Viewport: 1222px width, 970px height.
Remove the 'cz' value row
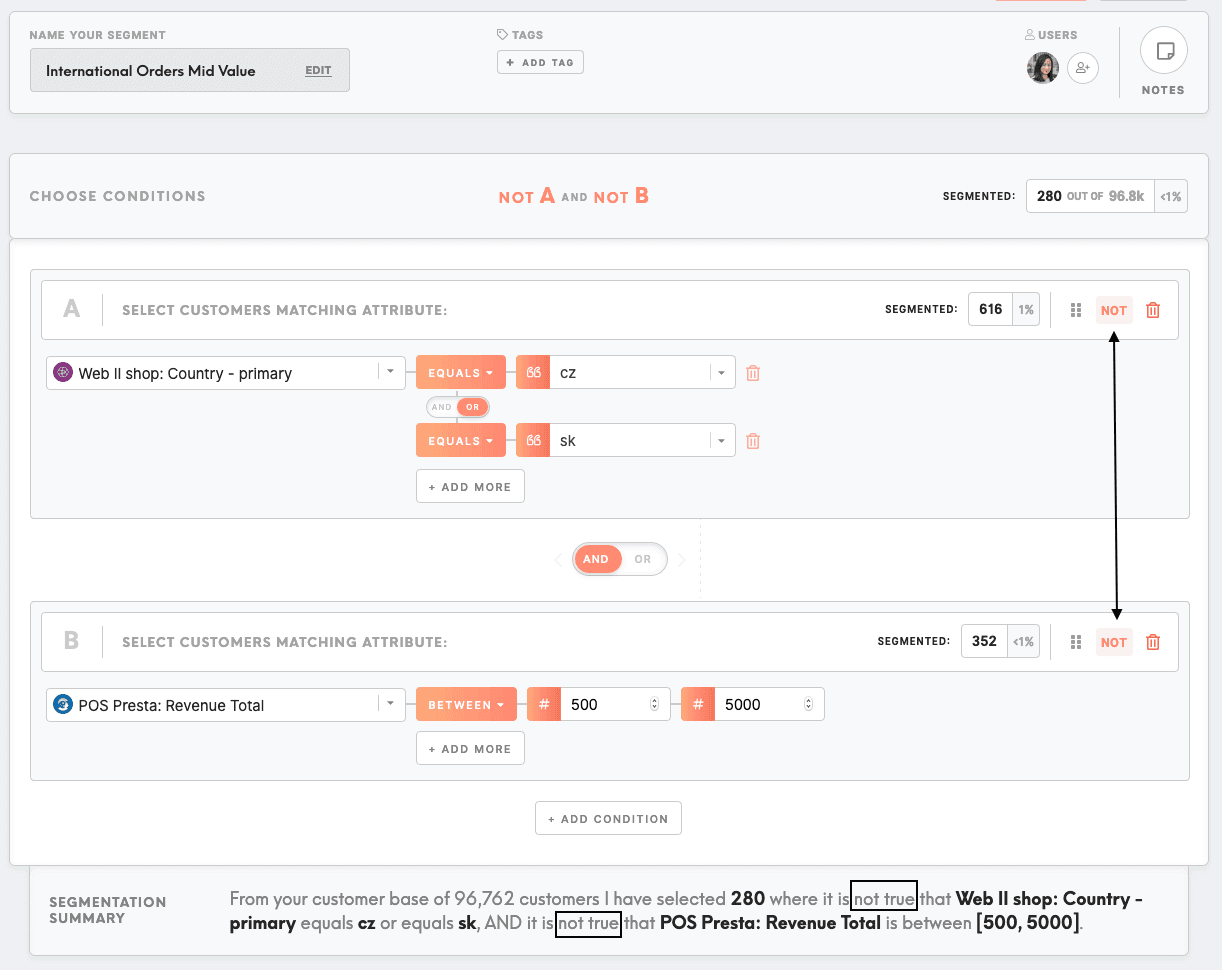[753, 373]
